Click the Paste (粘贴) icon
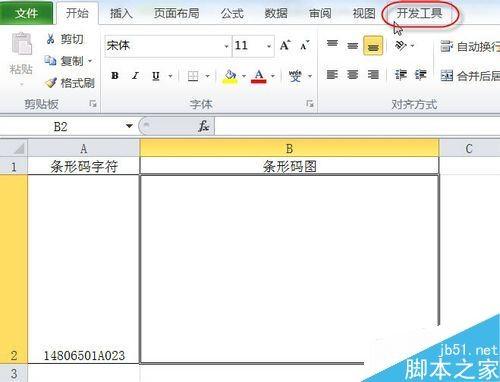The image size is (500, 382). (22, 44)
